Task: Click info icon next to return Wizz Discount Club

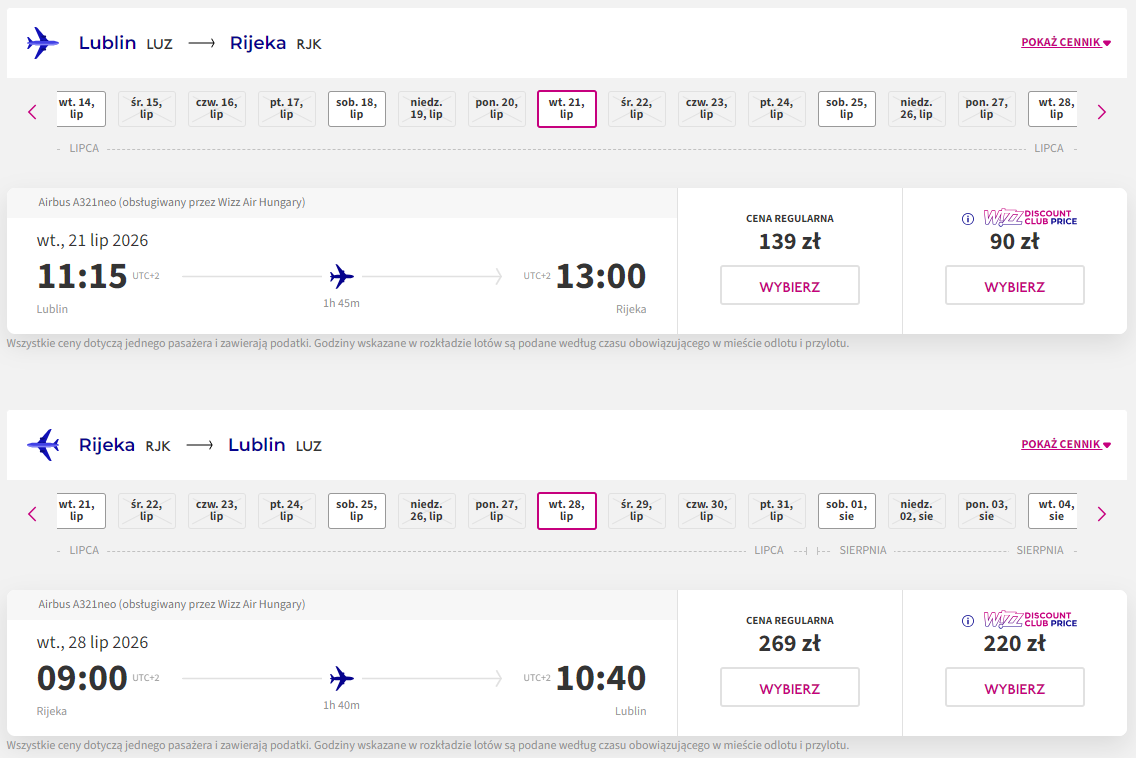Action: point(967,621)
